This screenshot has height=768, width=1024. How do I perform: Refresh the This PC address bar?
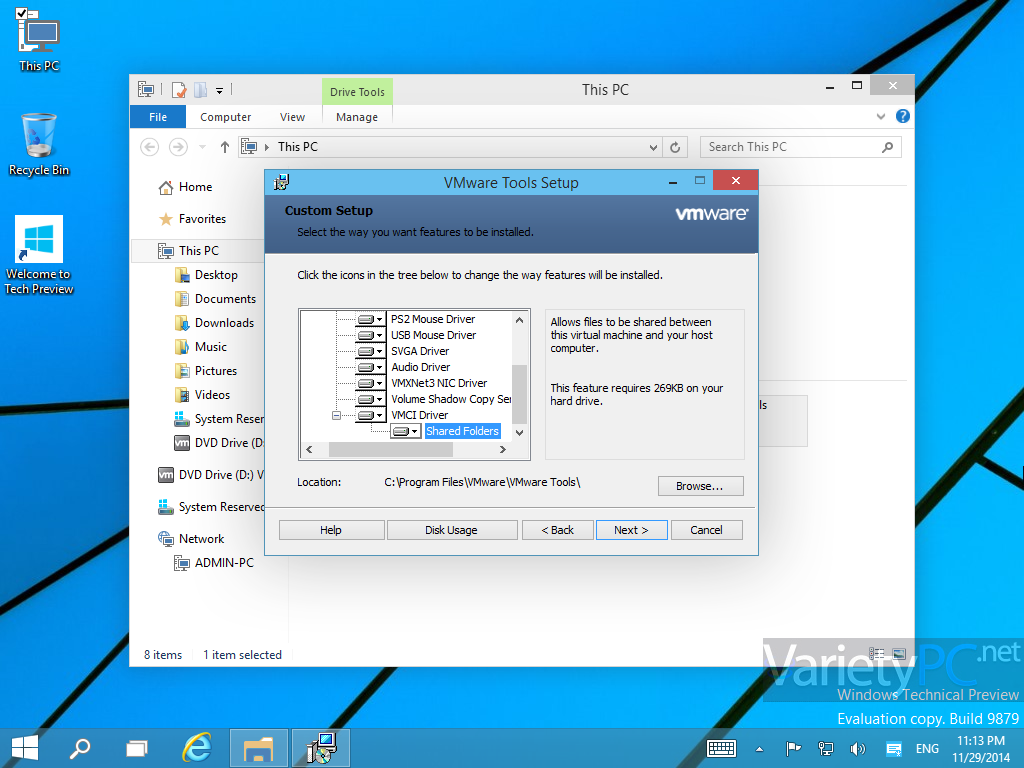pos(675,148)
